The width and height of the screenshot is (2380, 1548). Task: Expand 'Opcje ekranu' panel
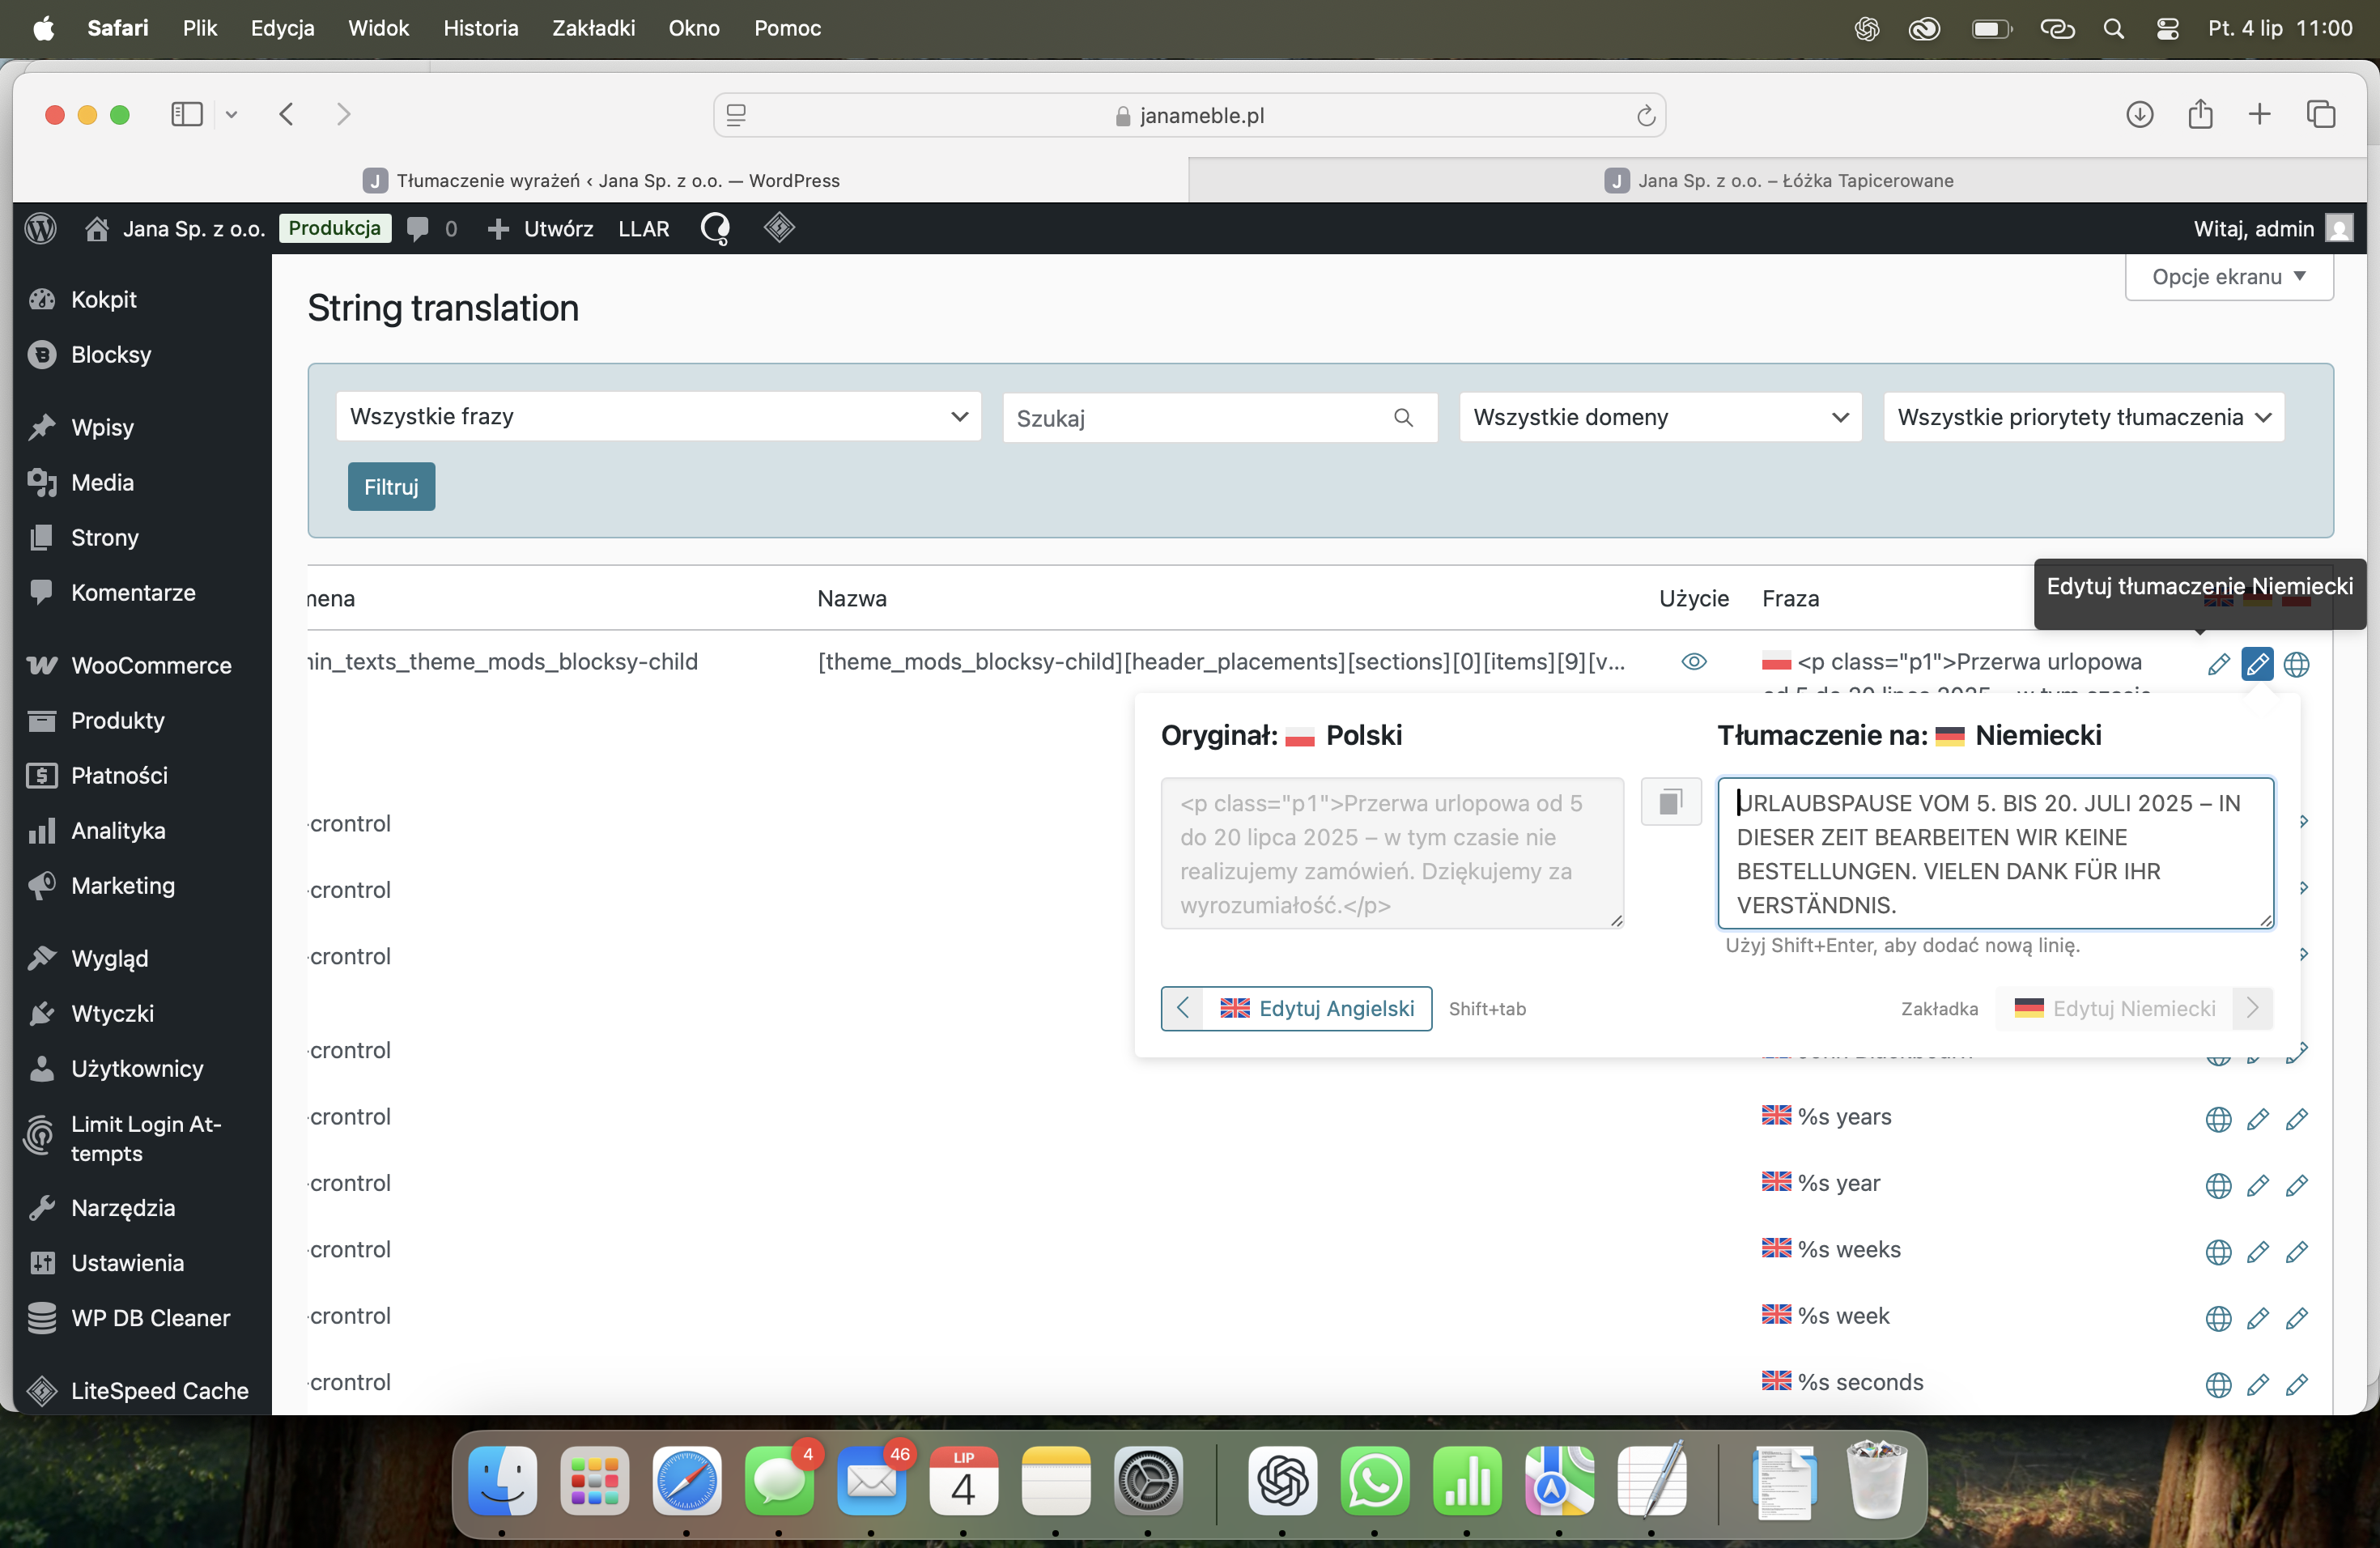(x=2228, y=277)
